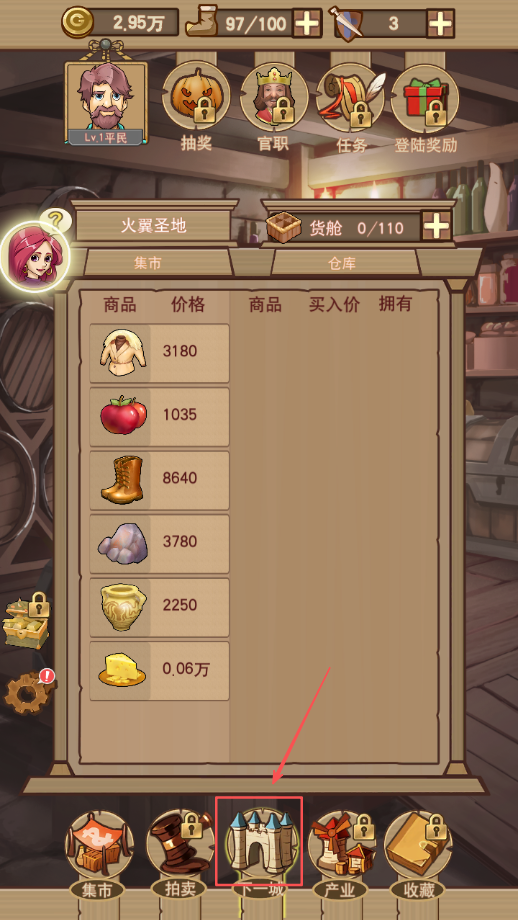This screenshot has width=518, height=920.
Task: Open the 收藏 book collection icon
Action: tap(418, 845)
